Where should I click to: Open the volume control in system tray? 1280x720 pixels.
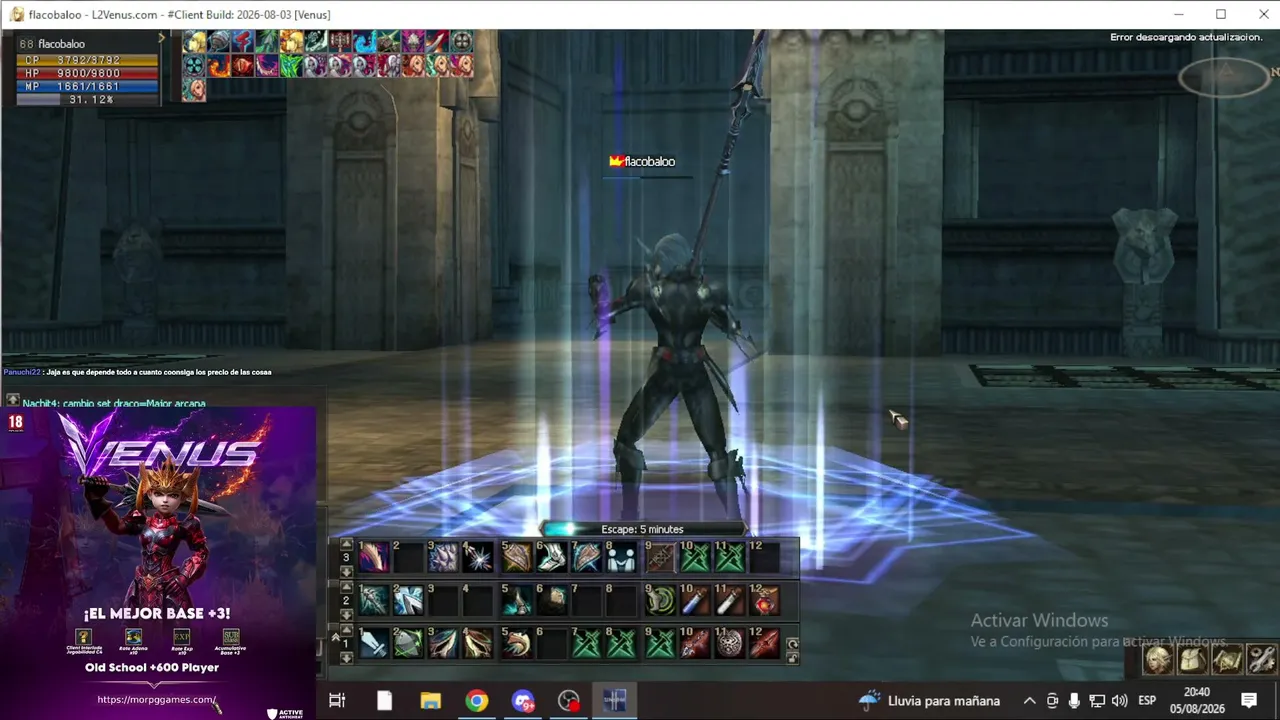pos(1119,700)
